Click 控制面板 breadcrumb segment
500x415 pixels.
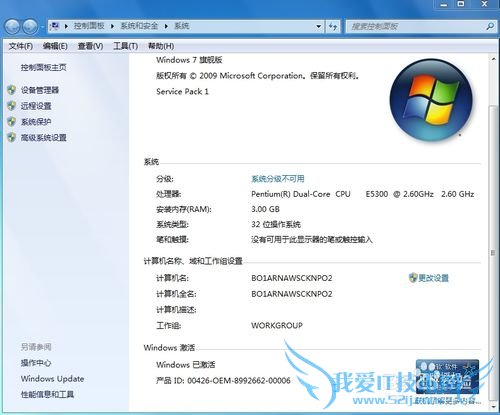click(x=89, y=26)
